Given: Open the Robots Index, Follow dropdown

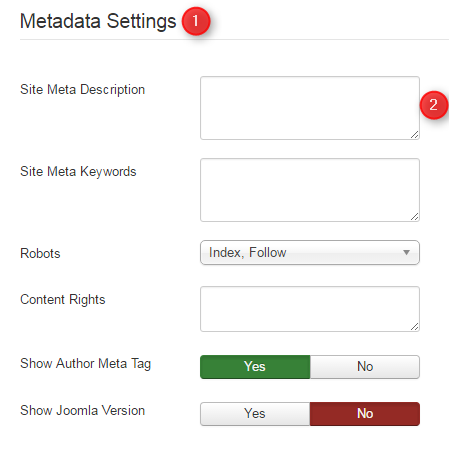Looking at the screenshot, I should pyautogui.click(x=310, y=252).
